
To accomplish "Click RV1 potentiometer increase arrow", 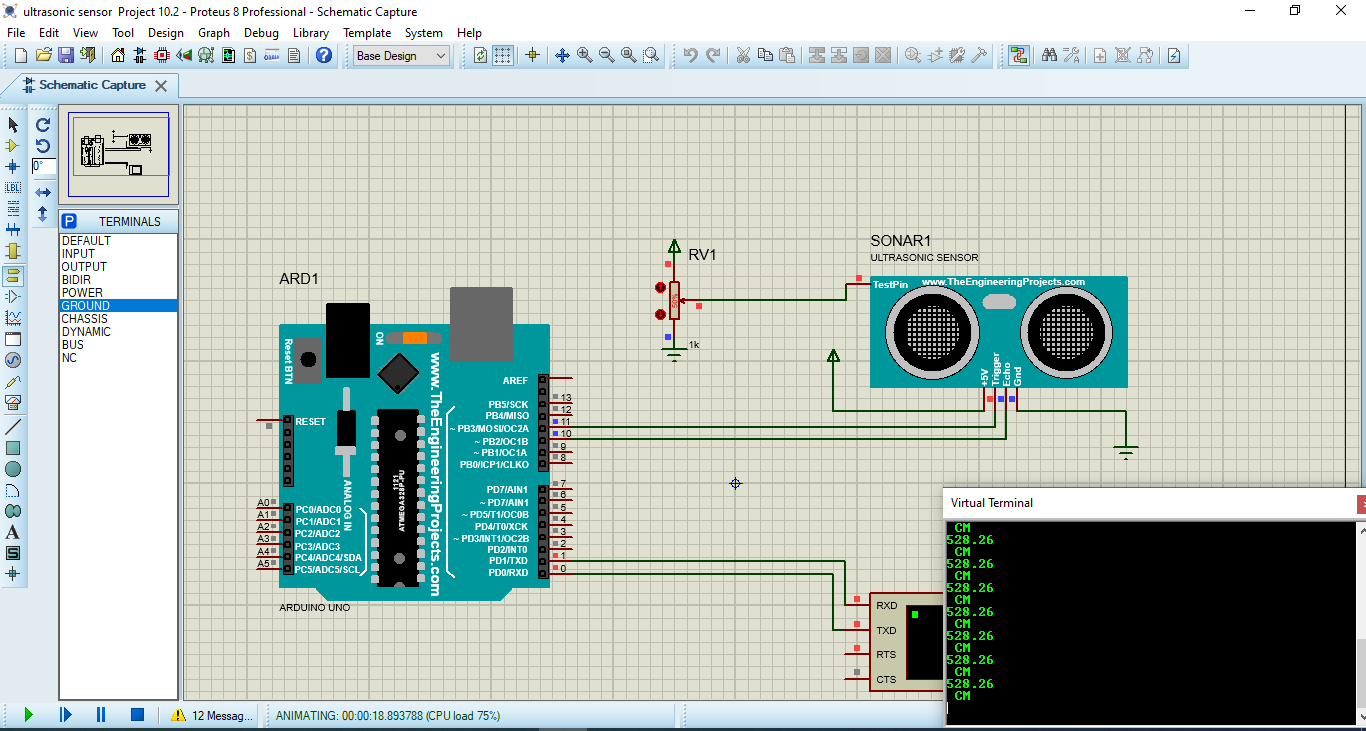I will point(660,287).
